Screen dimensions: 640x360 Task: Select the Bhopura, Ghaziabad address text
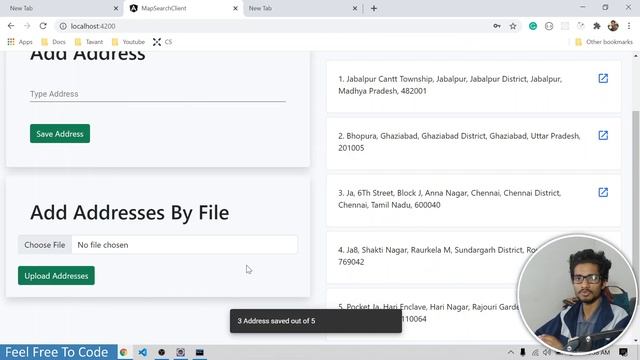coord(459,142)
